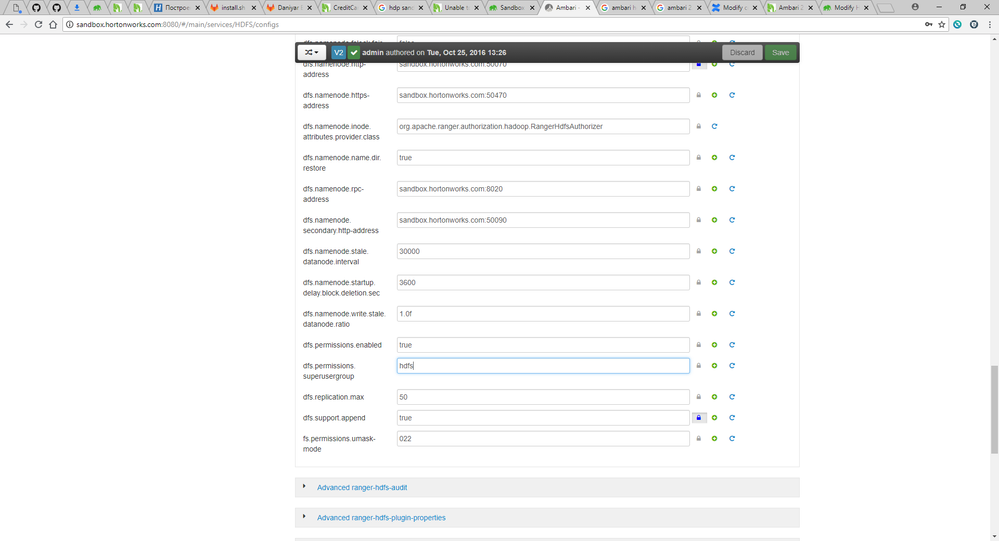Image resolution: width=999 pixels, height=541 pixels.
Task: Override dfs.namenode.rpc-address property
Action: point(714,189)
